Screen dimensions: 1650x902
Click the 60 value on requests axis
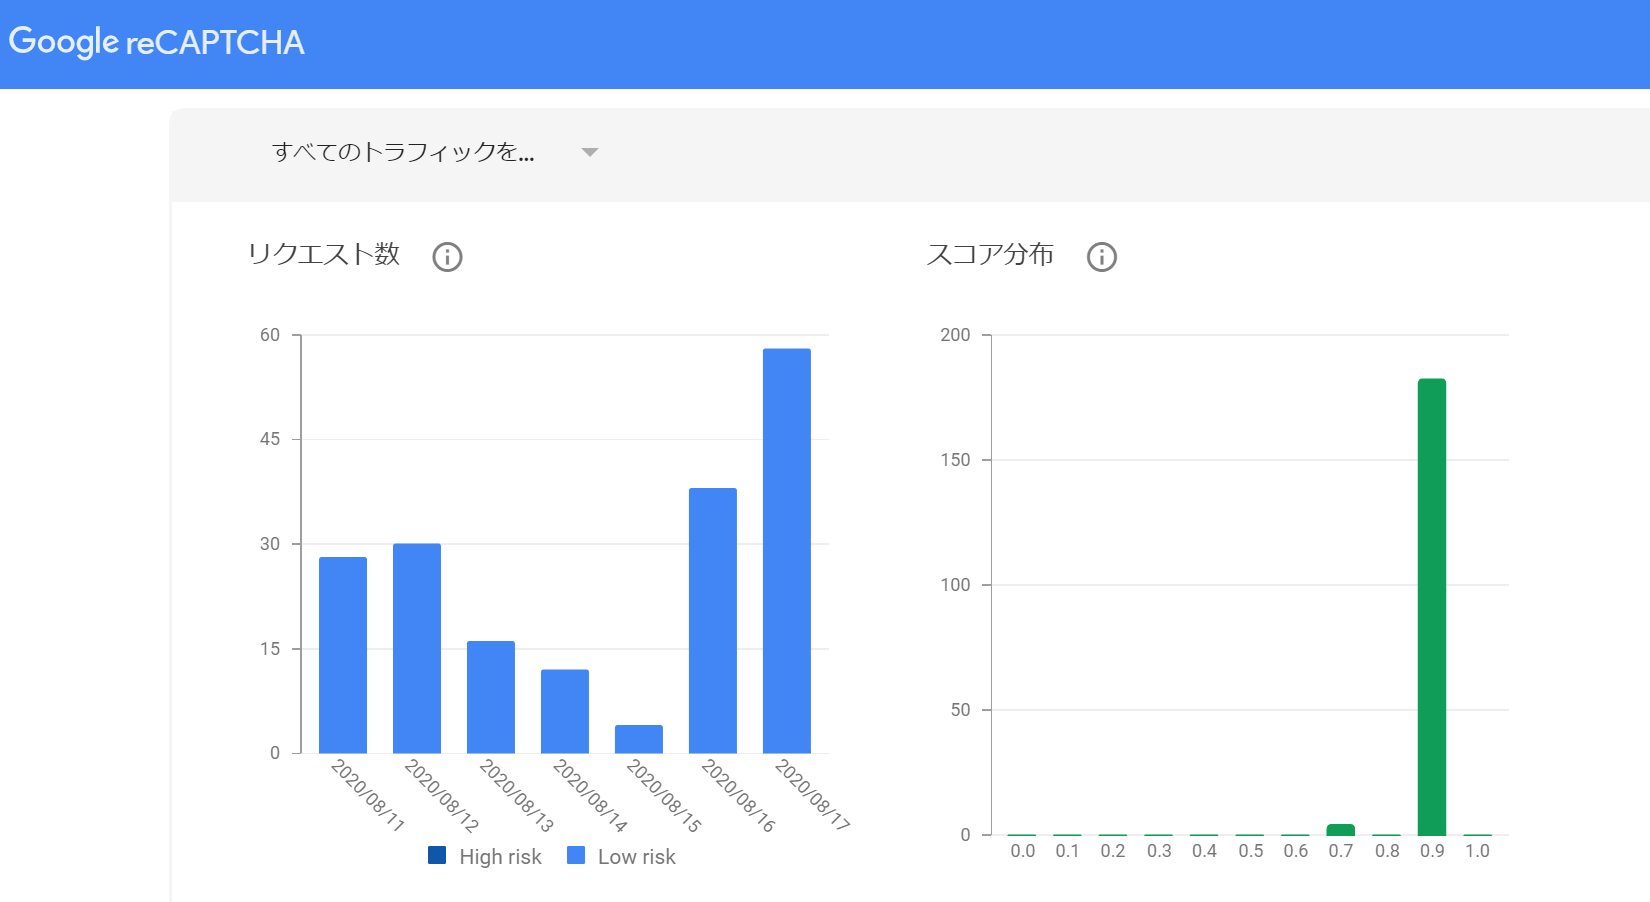270,335
